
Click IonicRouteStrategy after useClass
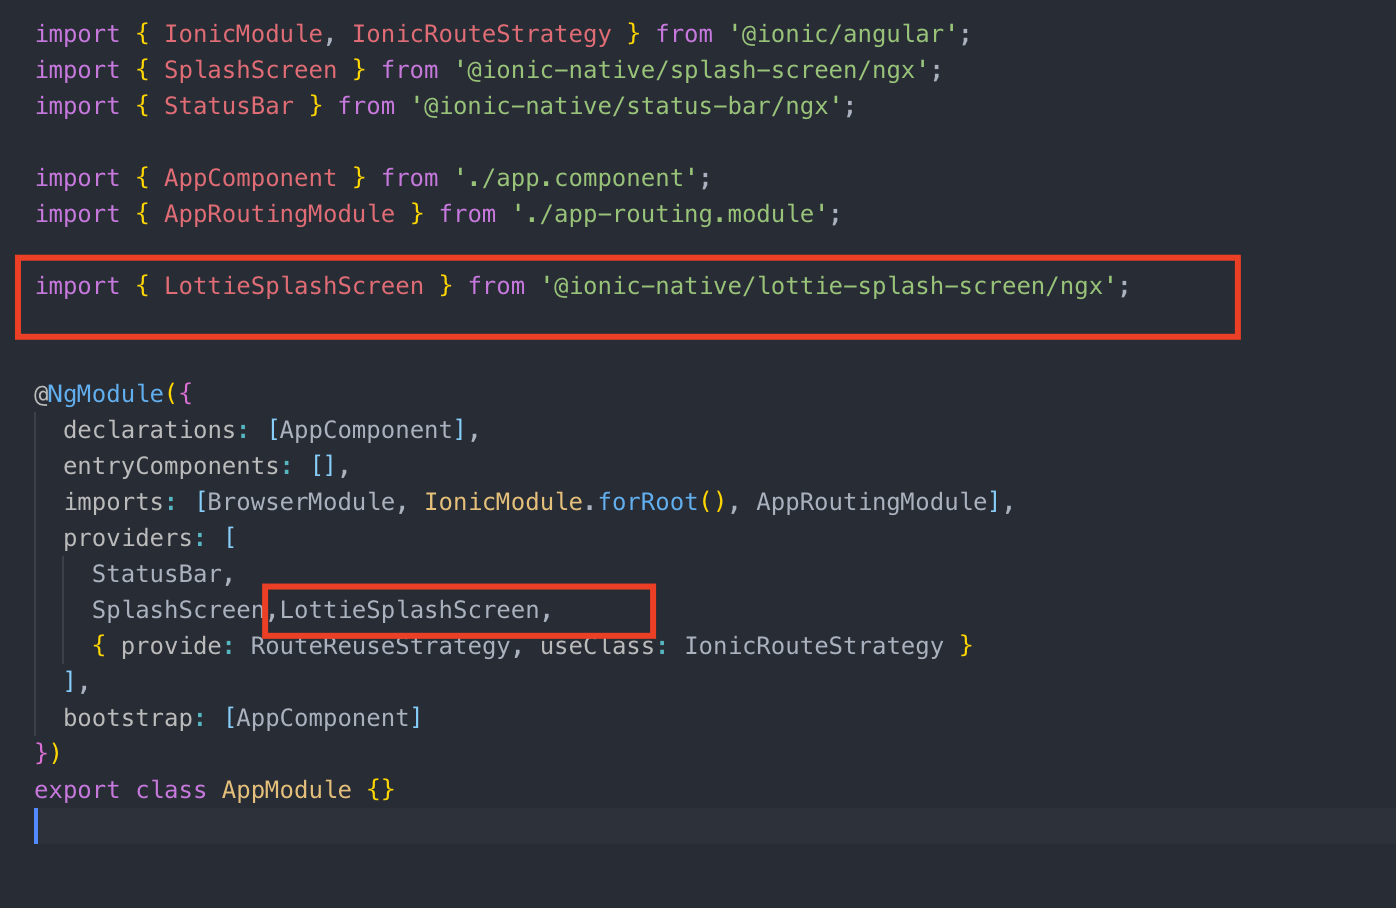click(x=814, y=646)
